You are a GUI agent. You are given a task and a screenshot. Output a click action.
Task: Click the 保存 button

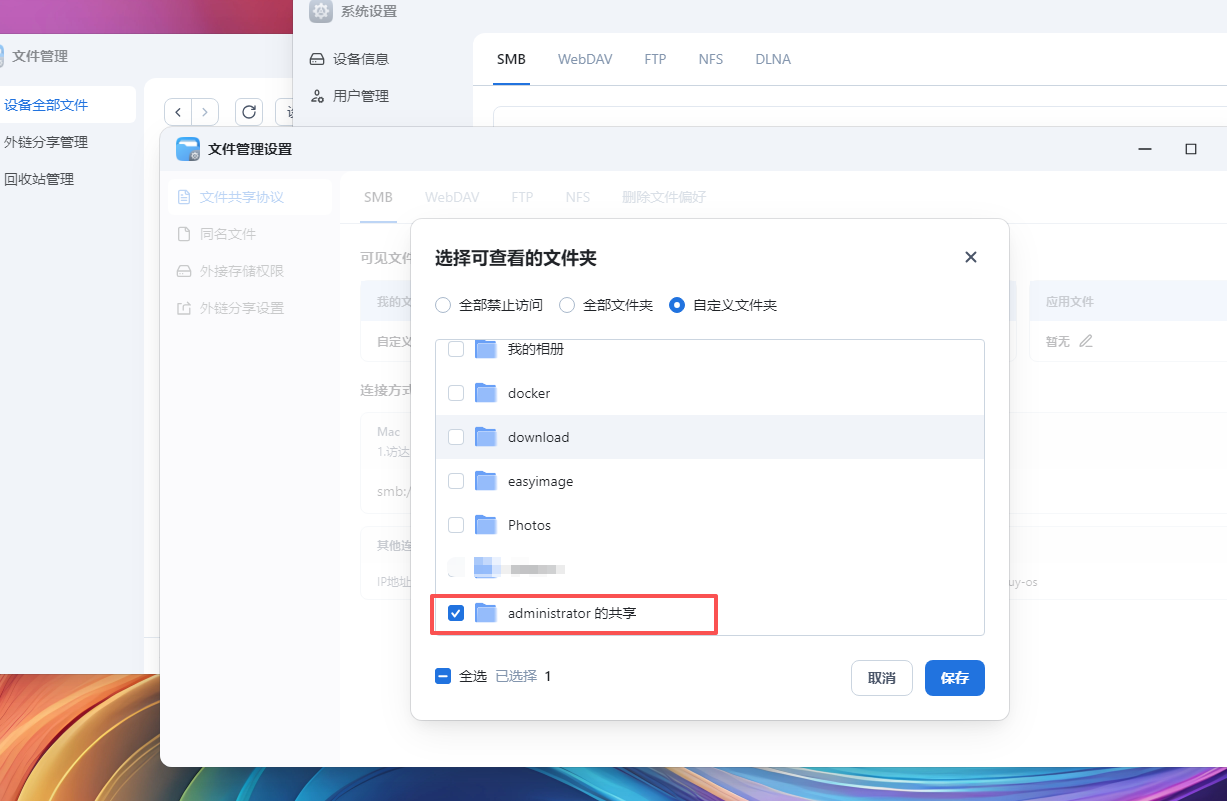pyautogui.click(x=954, y=678)
